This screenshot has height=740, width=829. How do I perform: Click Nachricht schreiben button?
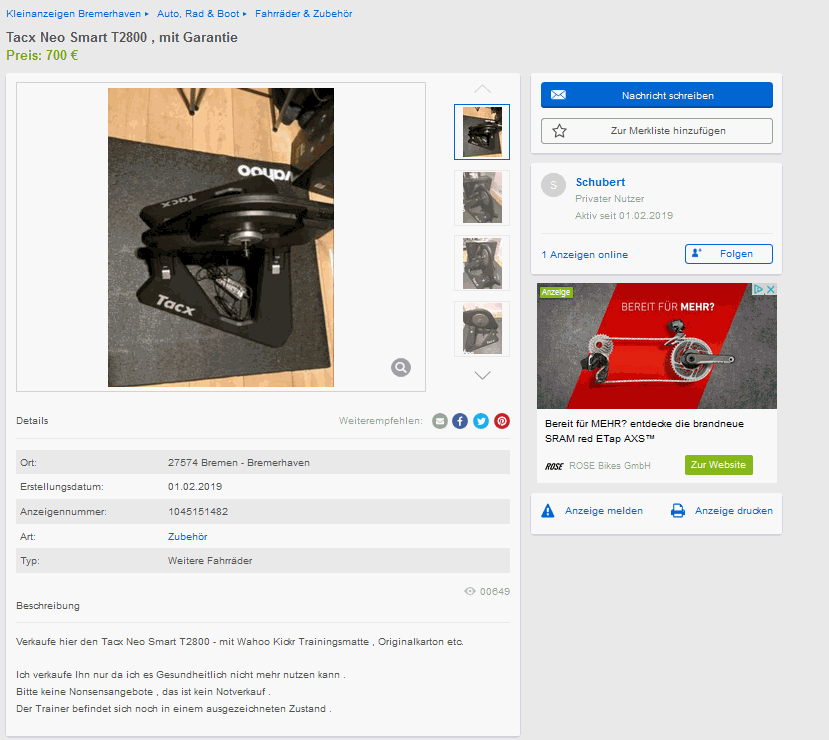(657, 95)
